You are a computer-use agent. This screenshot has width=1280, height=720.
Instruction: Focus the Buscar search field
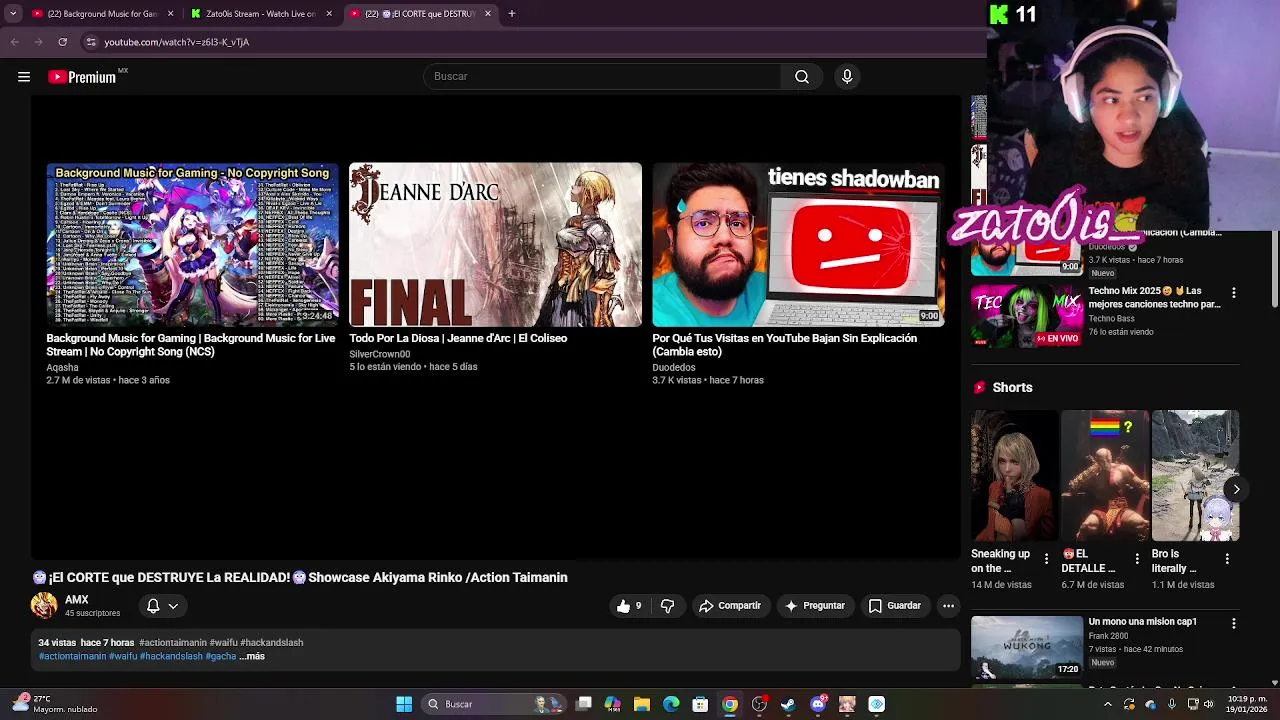[x=602, y=76]
